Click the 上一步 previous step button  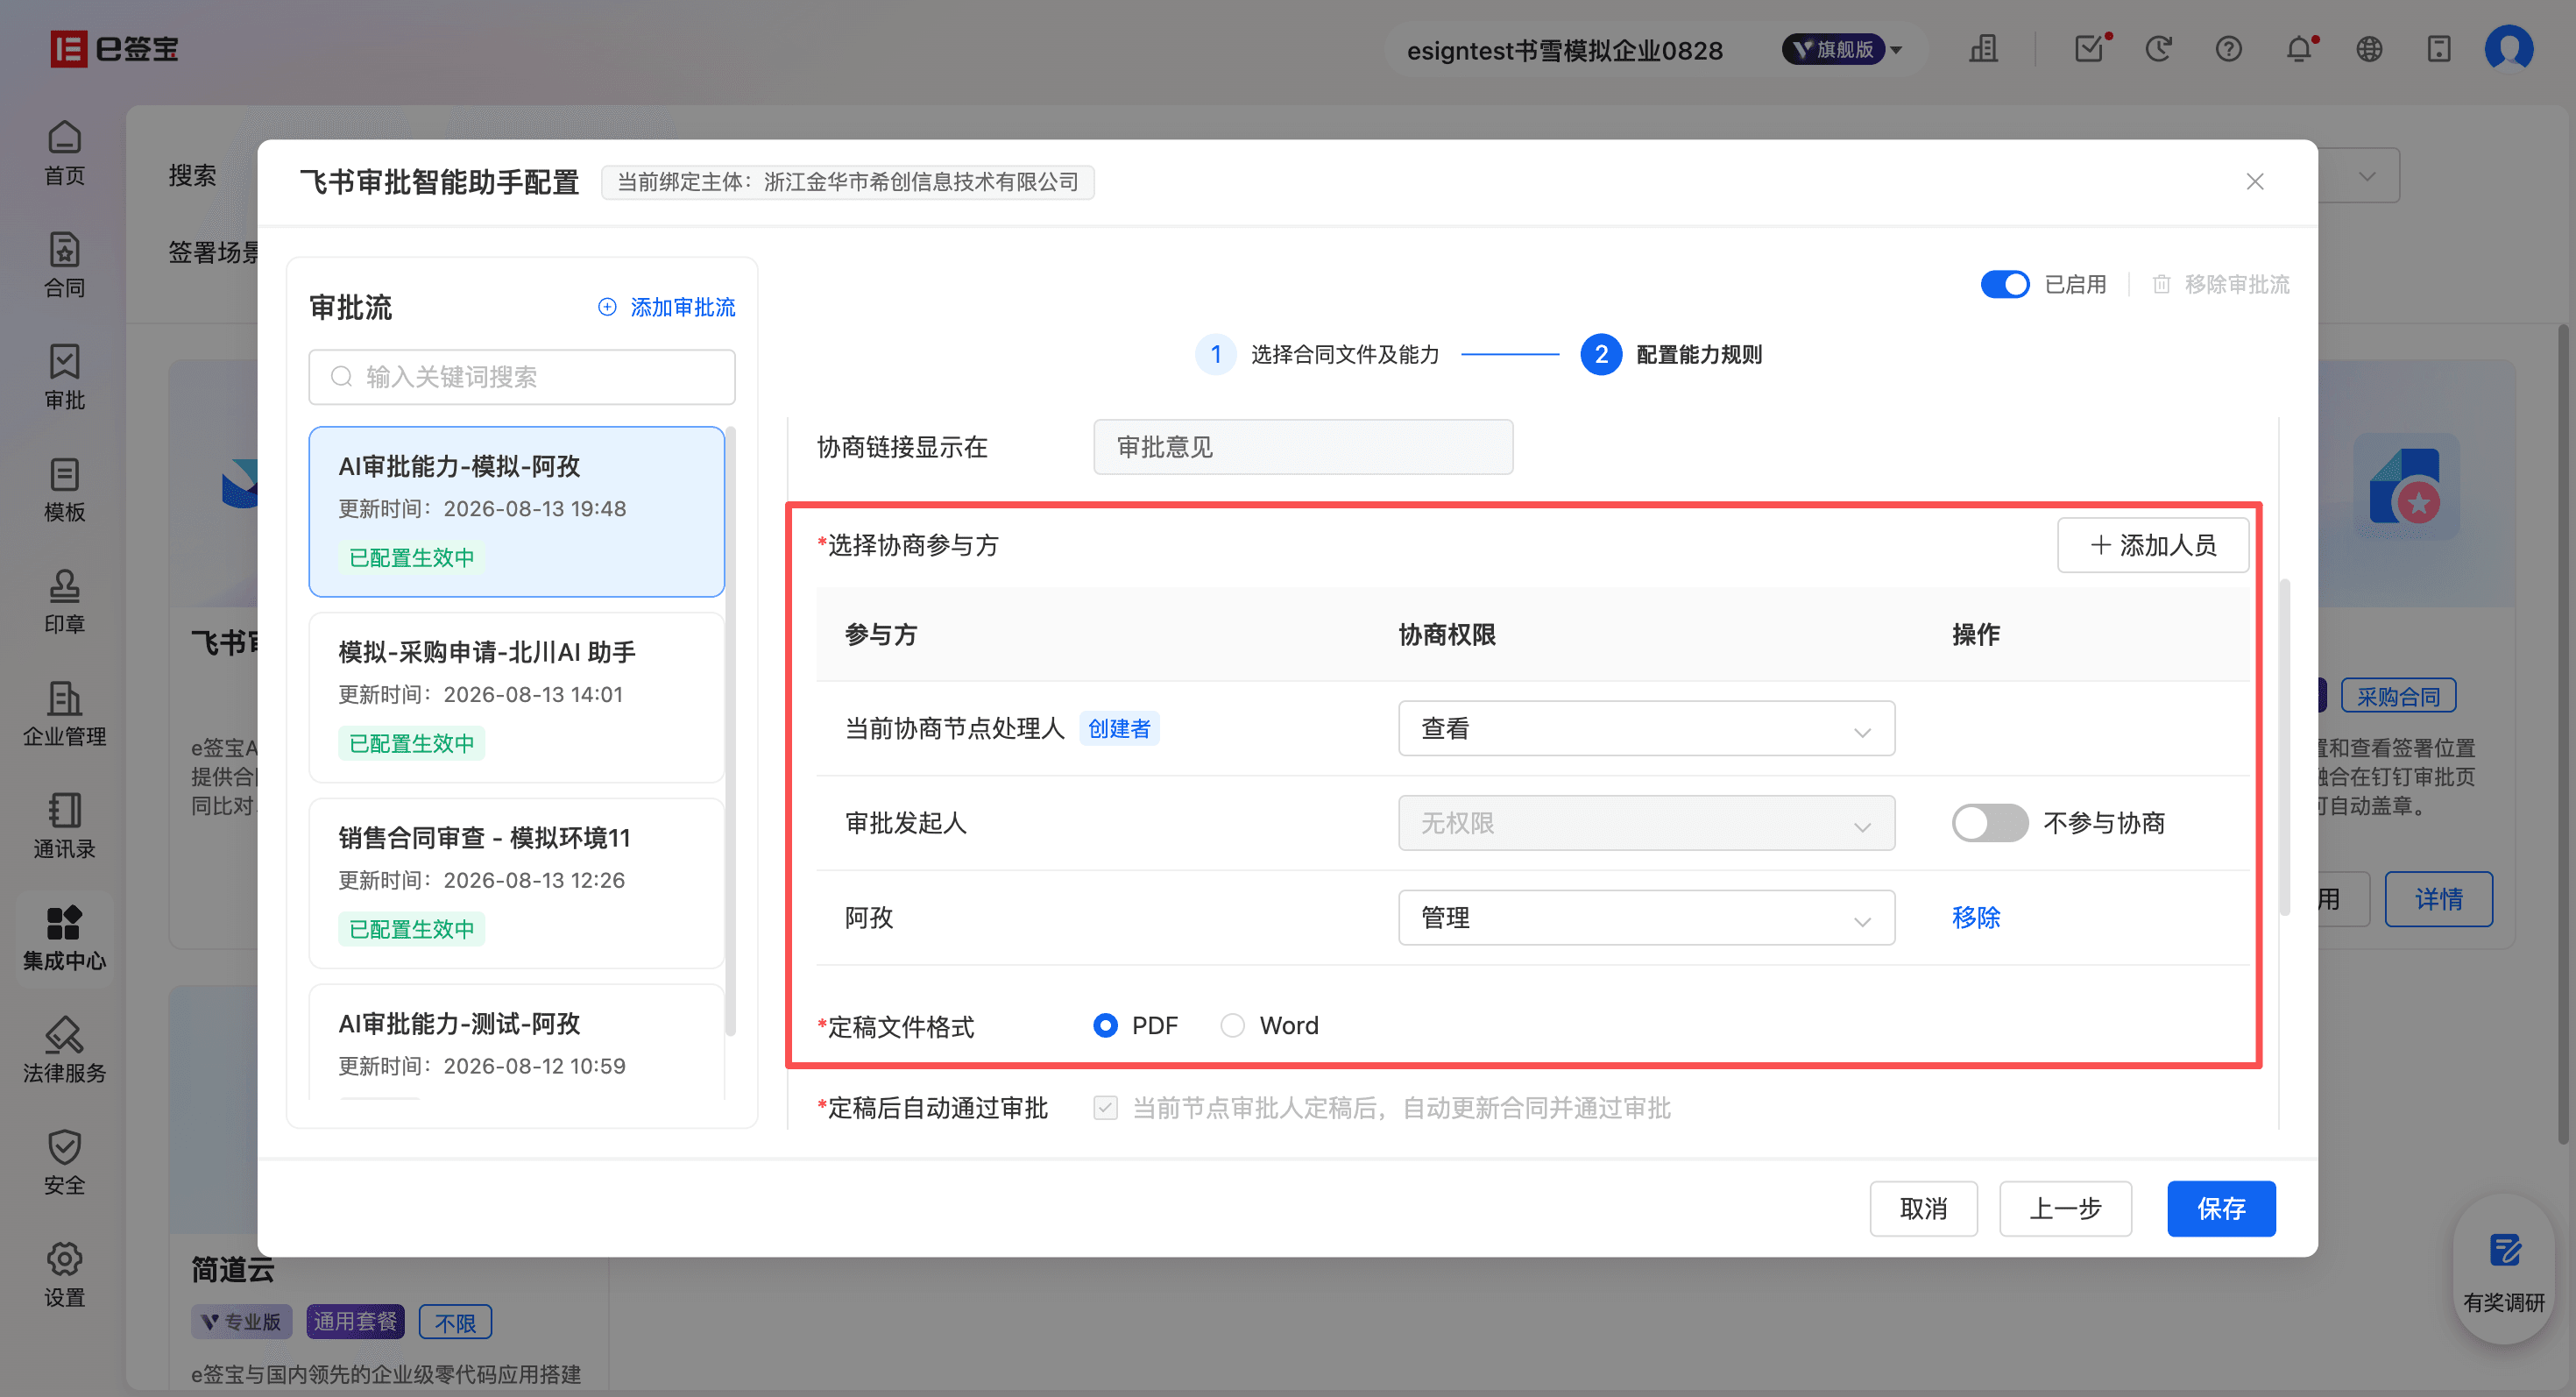coord(2065,1208)
